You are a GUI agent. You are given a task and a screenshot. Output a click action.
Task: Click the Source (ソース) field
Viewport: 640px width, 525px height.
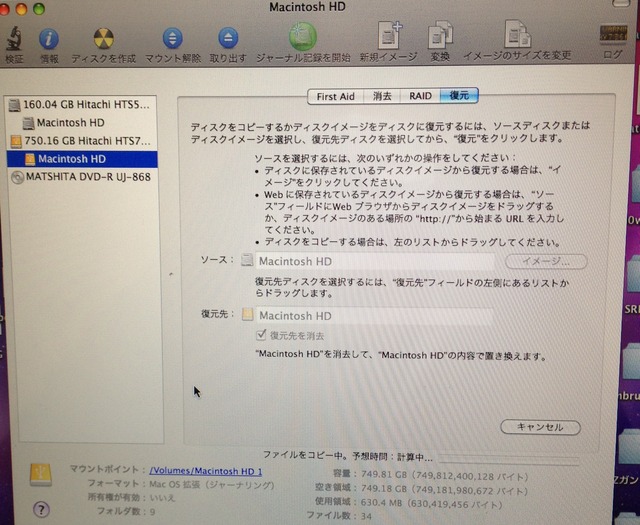tap(375, 261)
